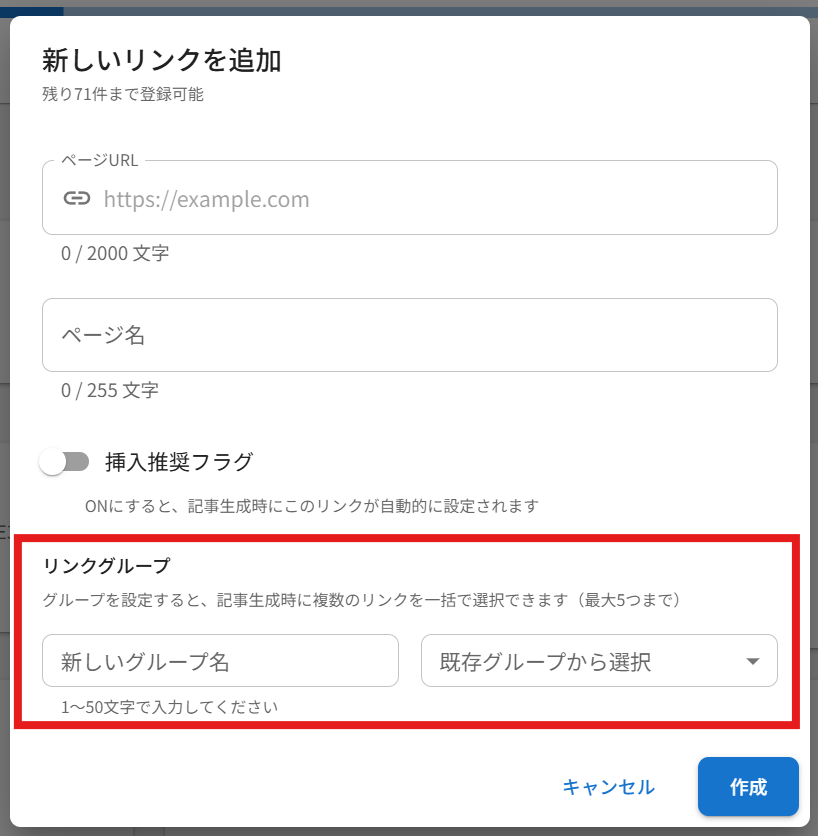The width and height of the screenshot is (818, 836).
Task: Focus the ページURL input field
Action: 430,199
